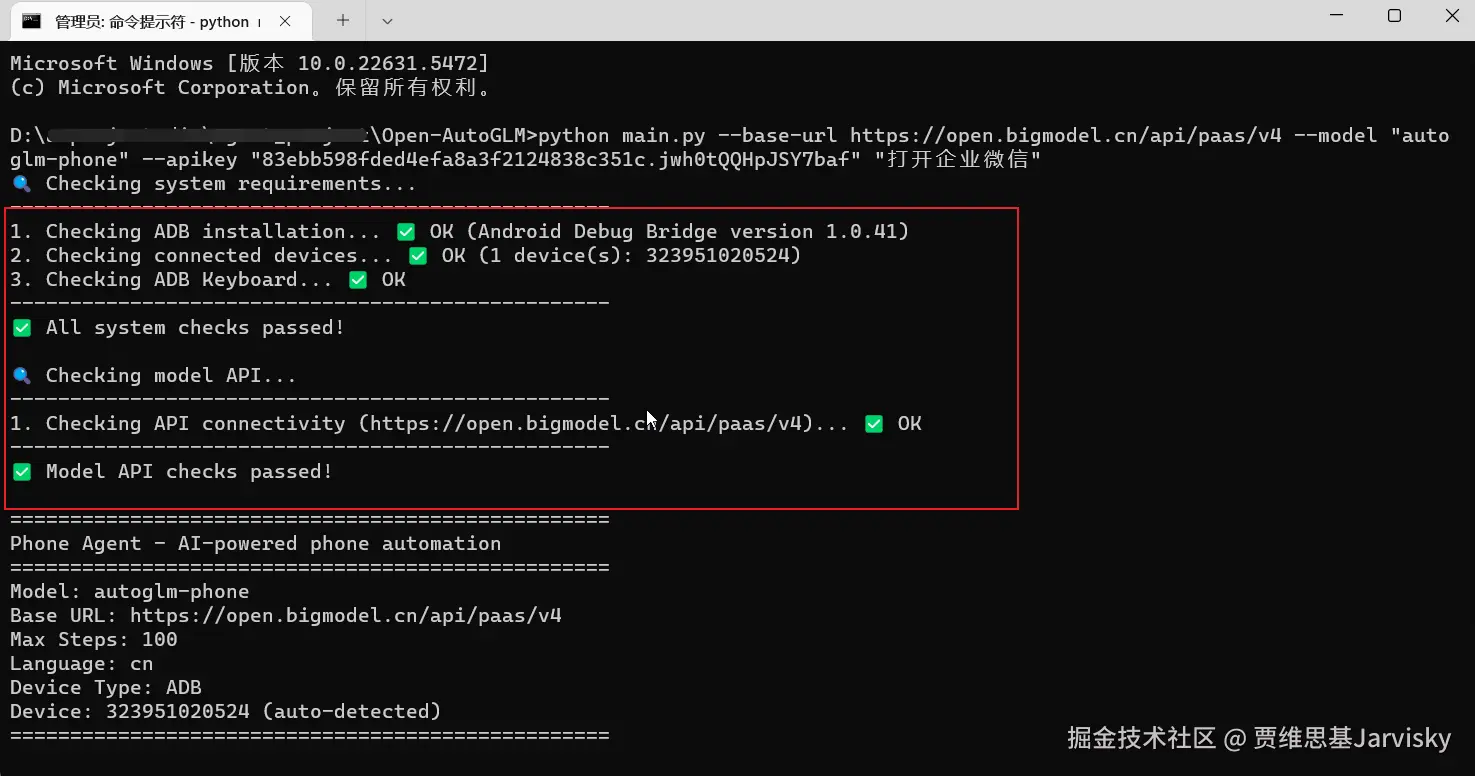Open a new terminal tab
The width and height of the screenshot is (1475, 776).
(343, 20)
